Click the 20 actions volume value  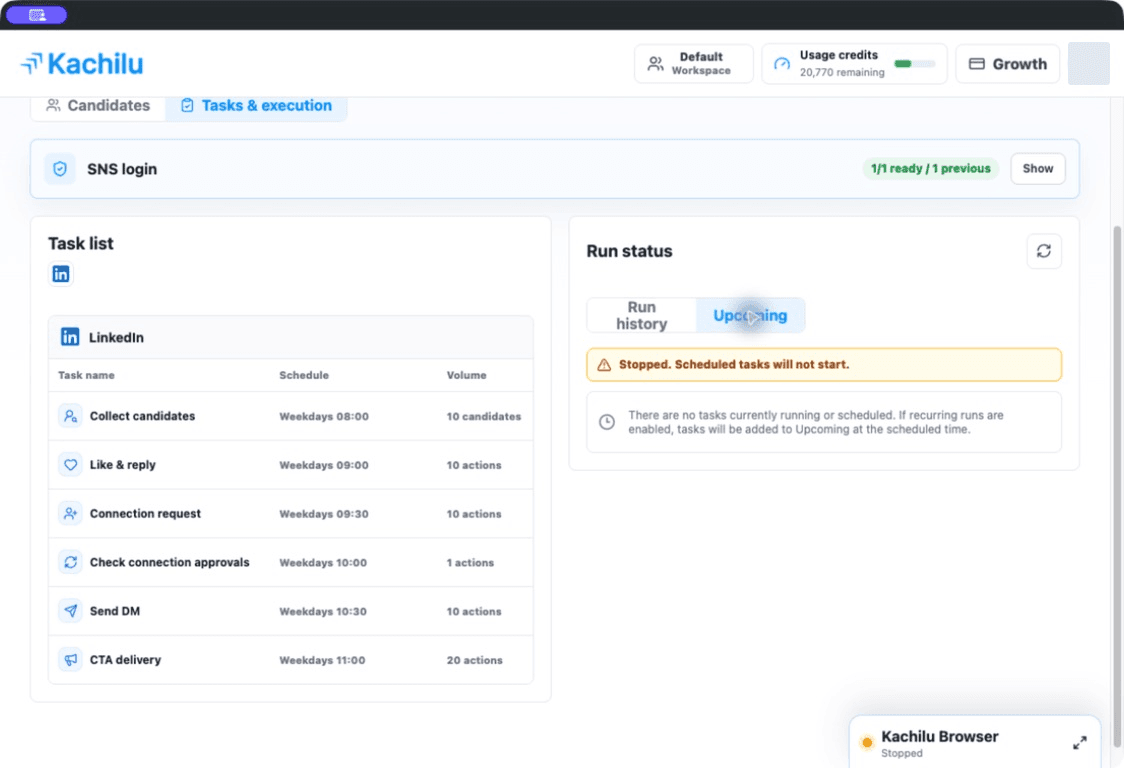point(475,660)
